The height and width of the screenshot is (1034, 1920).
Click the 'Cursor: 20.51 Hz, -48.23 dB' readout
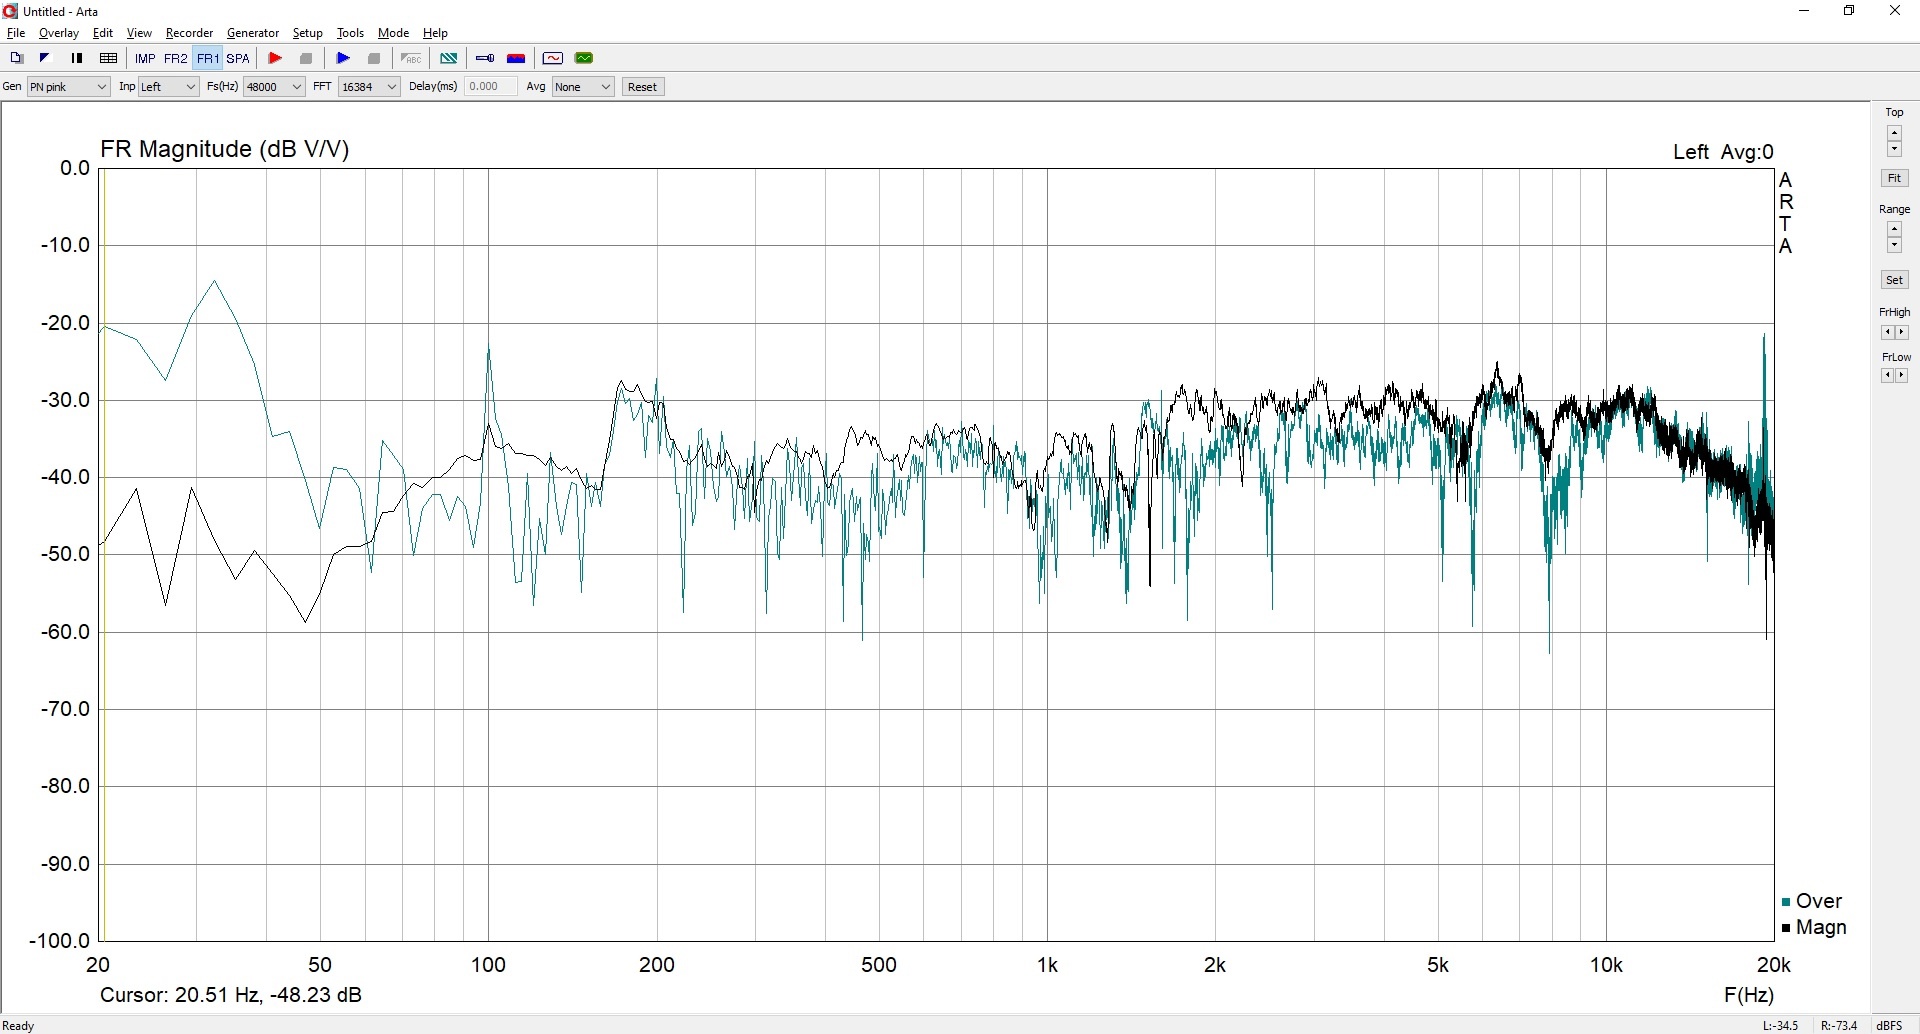tap(231, 995)
